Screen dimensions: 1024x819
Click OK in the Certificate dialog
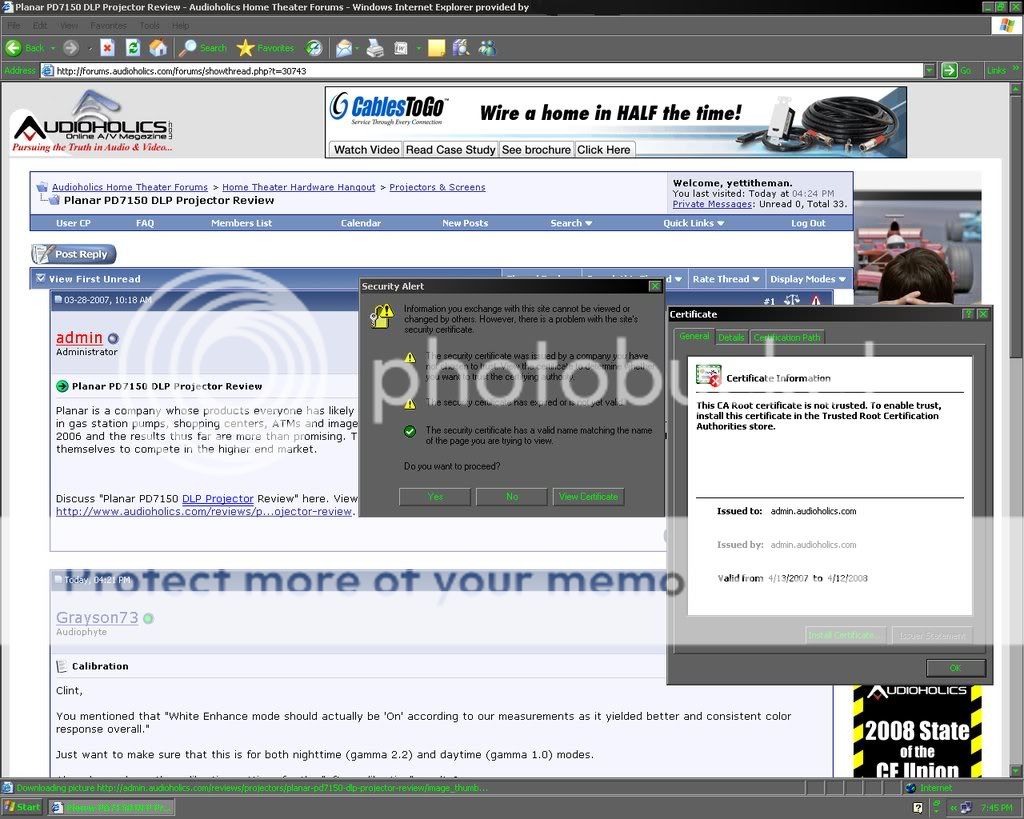click(955, 668)
